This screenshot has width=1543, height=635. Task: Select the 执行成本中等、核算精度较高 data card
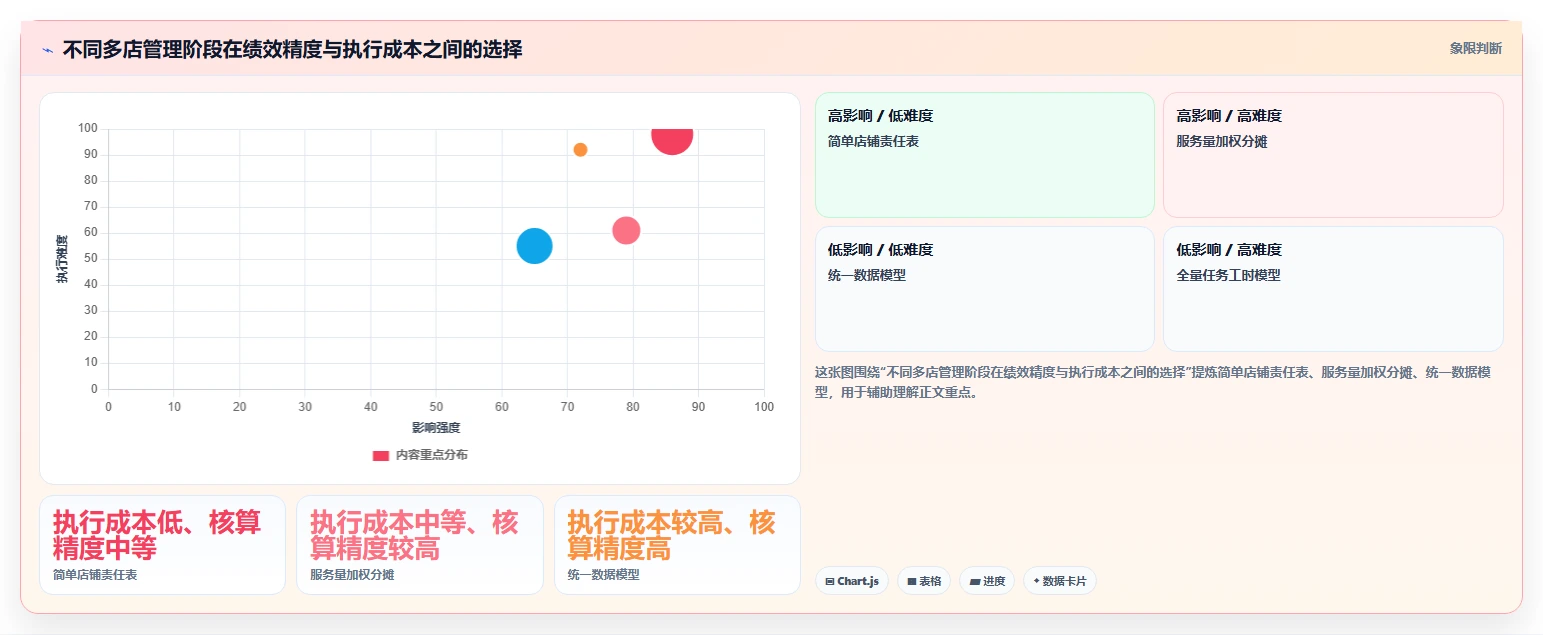tap(420, 545)
